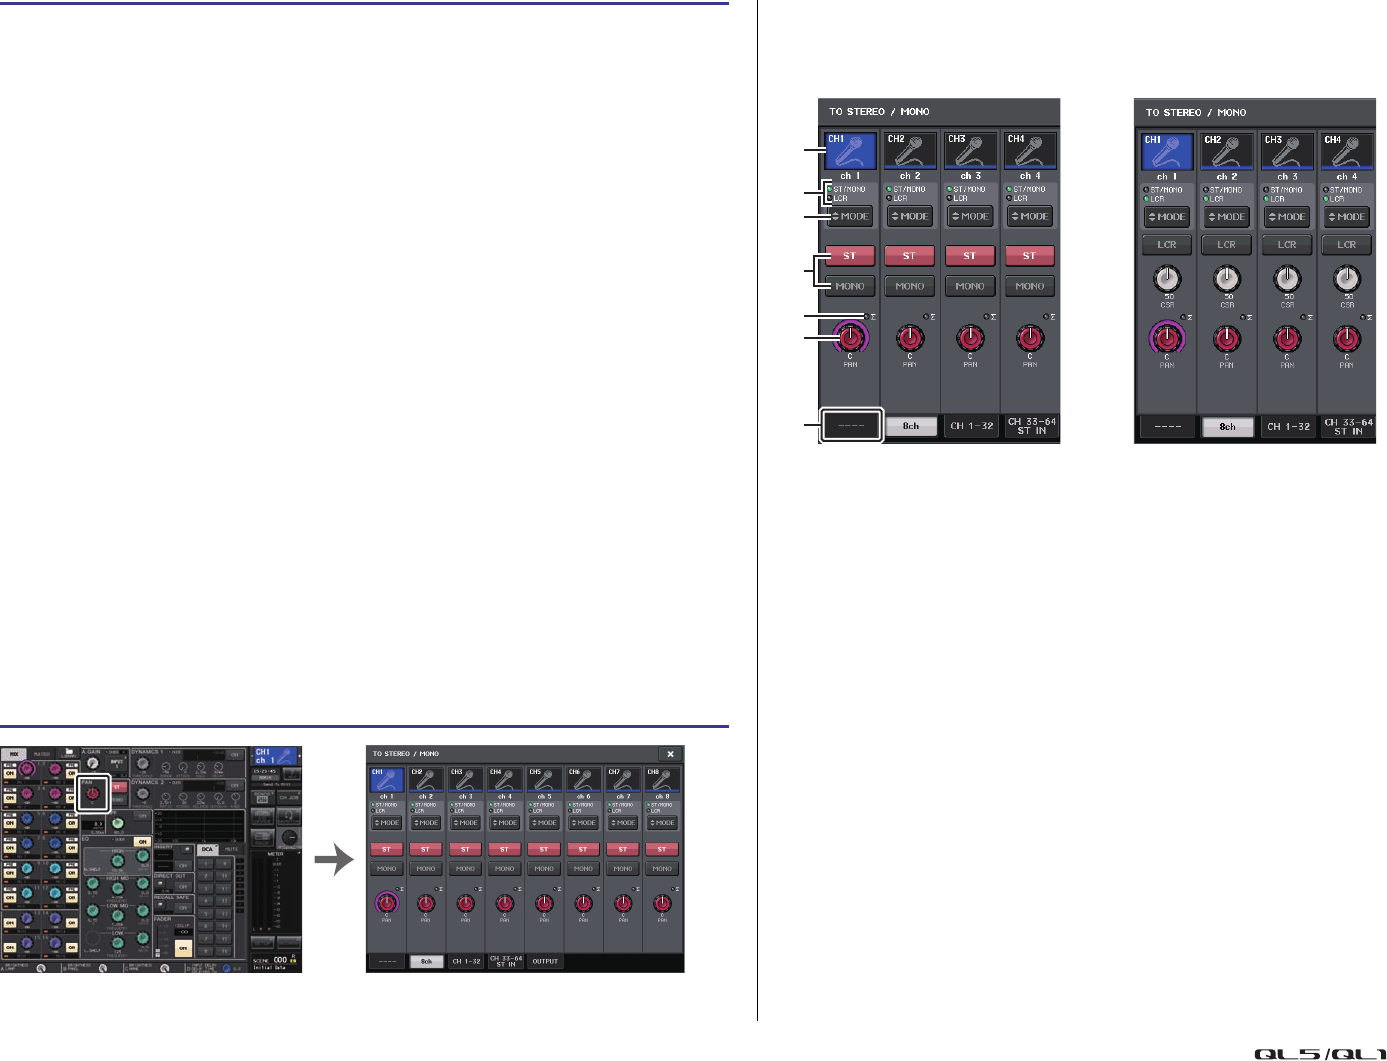Toggle the ST button for ch 6
Viewport: 1387px width, 1061px height.
click(583, 849)
